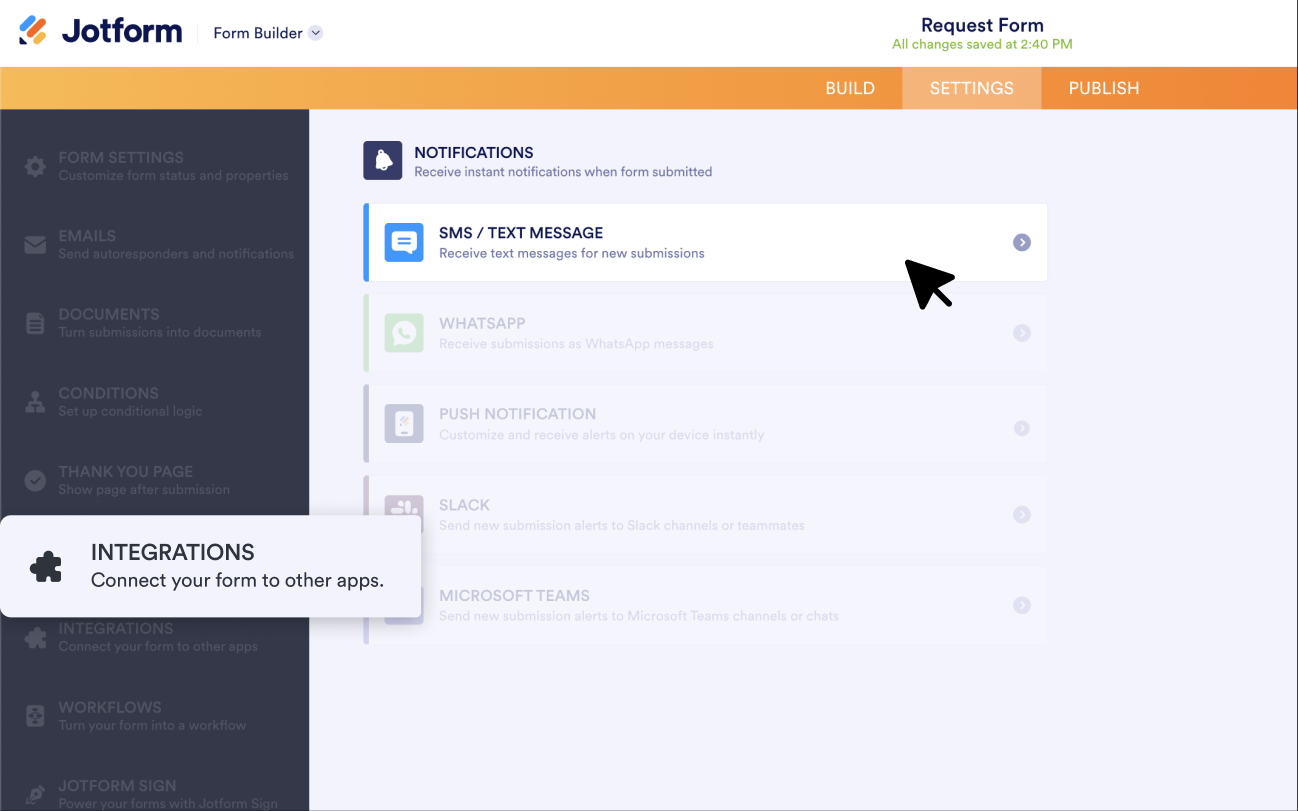The width and height of the screenshot is (1298, 811).
Task: Select the SETTINGS tab
Action: click(x=971, y=88)
